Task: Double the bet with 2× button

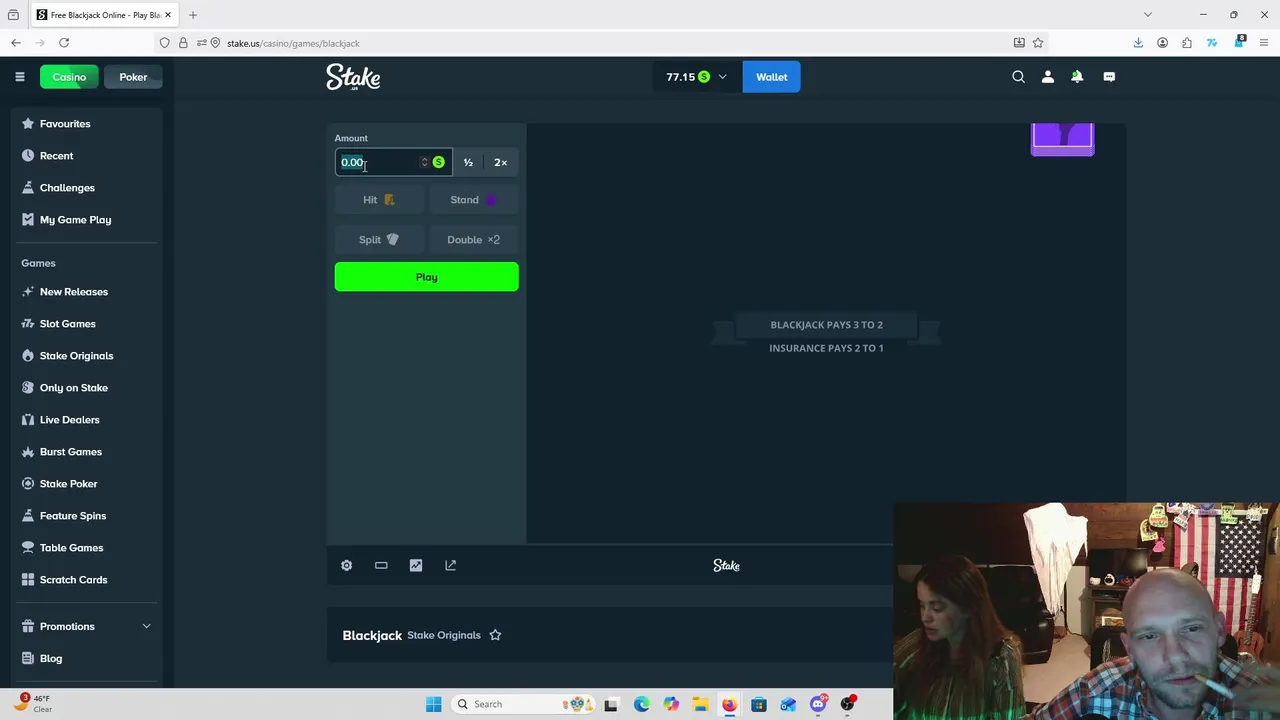Action: click(x=501, y=162)
